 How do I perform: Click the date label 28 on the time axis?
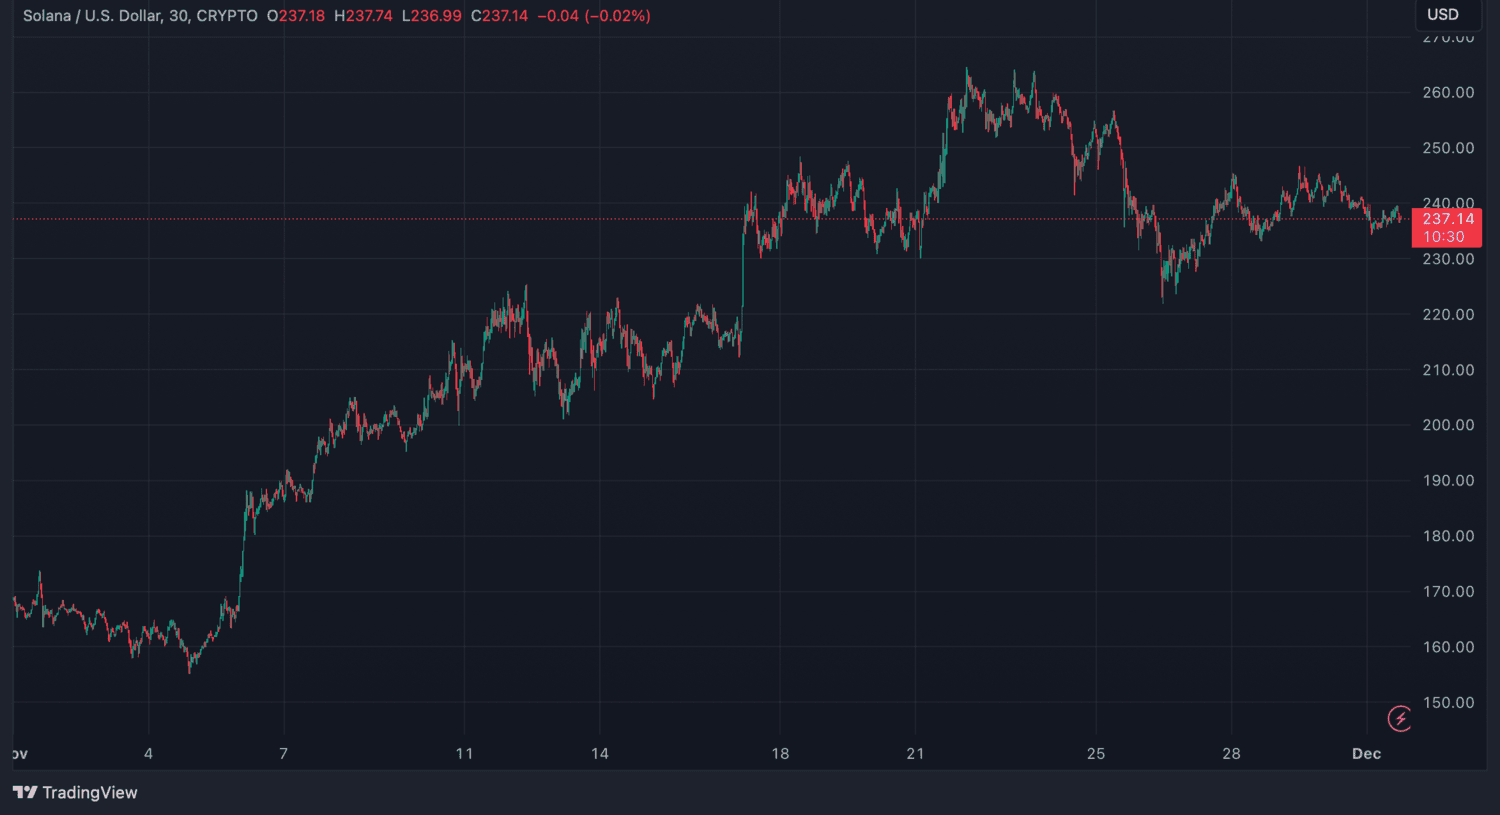(1231, 754)
